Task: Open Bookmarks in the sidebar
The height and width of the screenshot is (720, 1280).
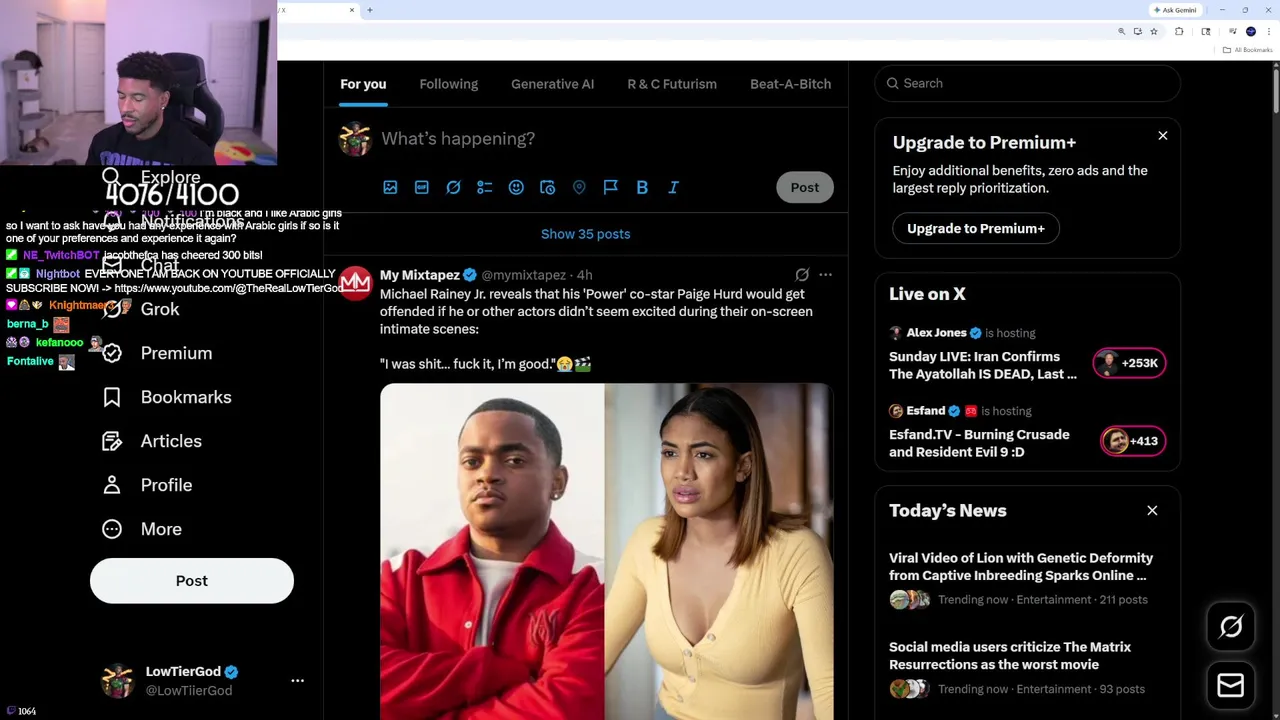Action: pyautogui.click(x=167, y=397)
